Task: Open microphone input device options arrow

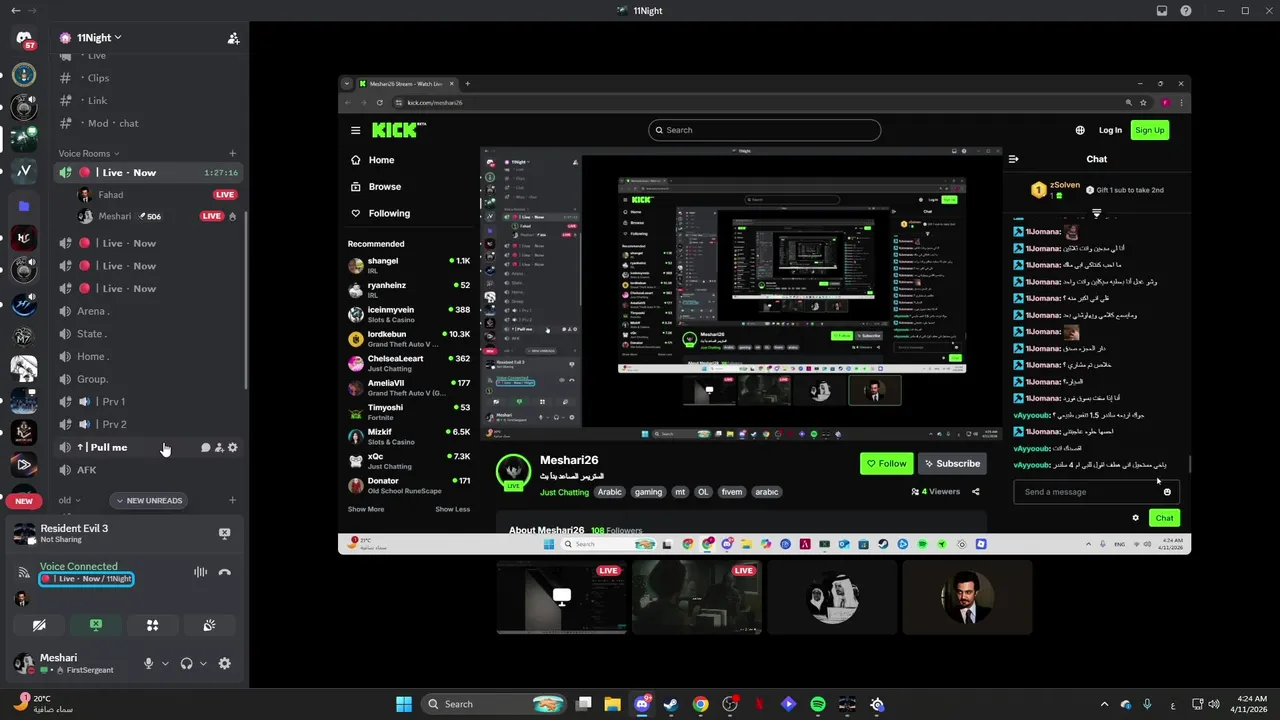Action: [165, 663]
